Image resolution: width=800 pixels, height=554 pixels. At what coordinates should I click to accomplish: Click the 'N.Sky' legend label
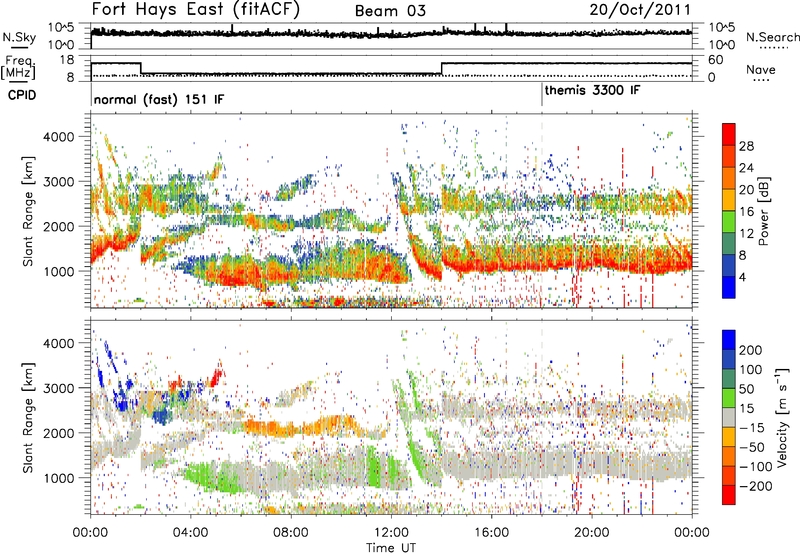(19, 37)
